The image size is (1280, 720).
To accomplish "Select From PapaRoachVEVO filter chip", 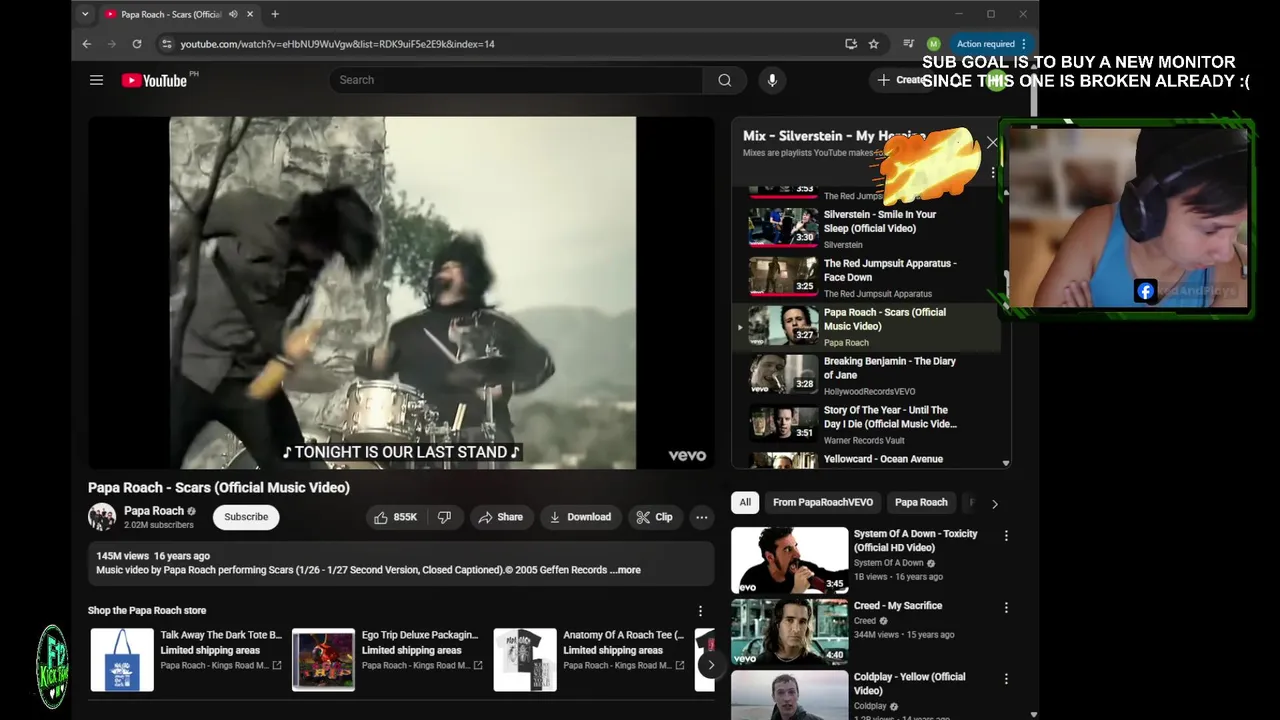I will pos(823,503).
